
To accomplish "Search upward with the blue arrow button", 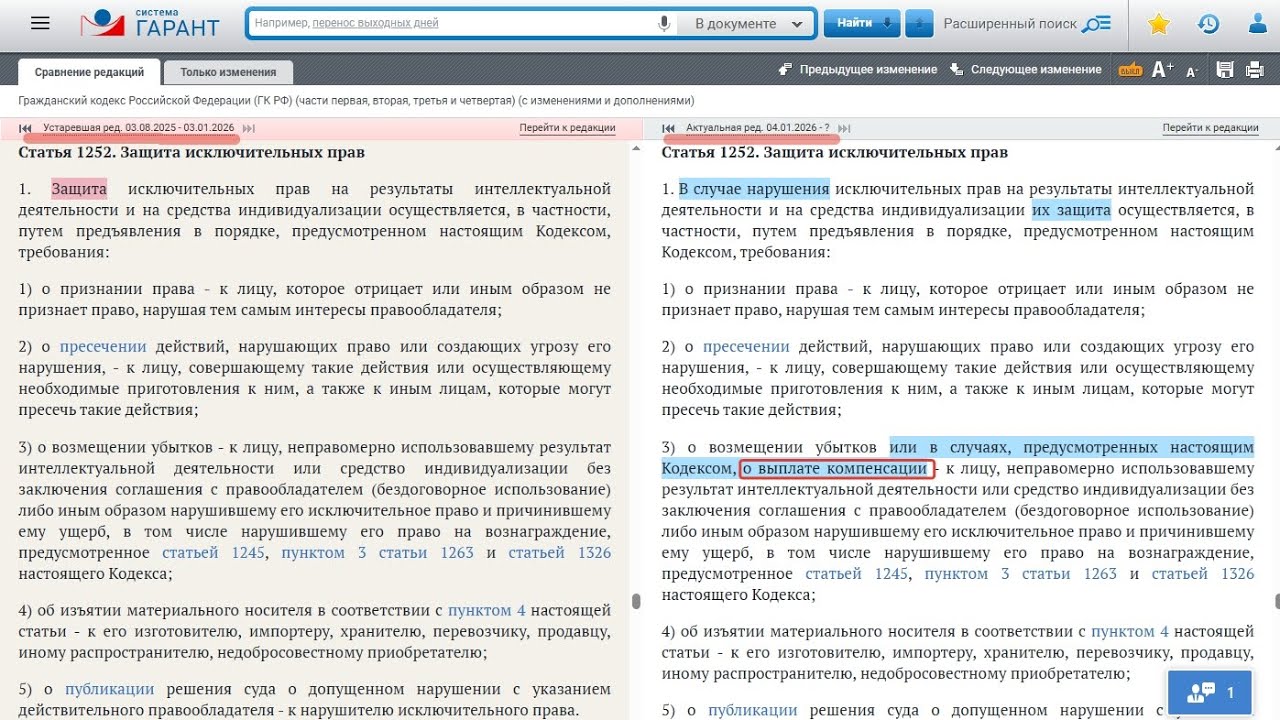I will coord(919,23).
